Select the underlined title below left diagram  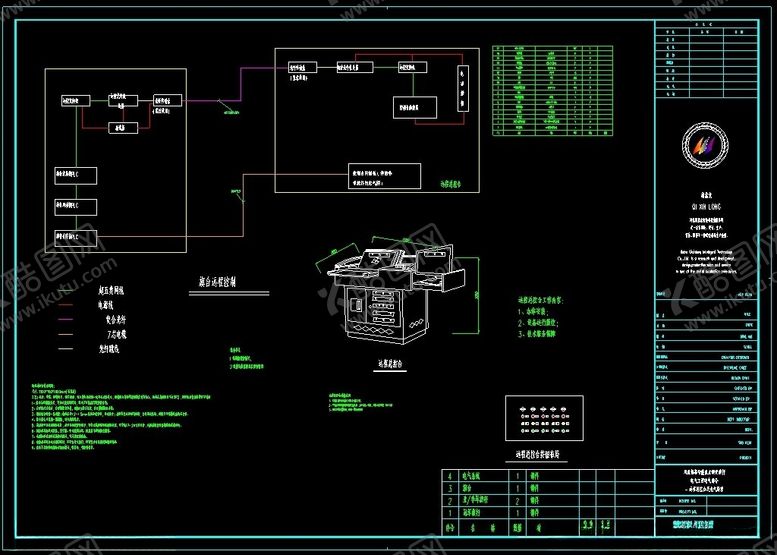click(x=229, y=283)
